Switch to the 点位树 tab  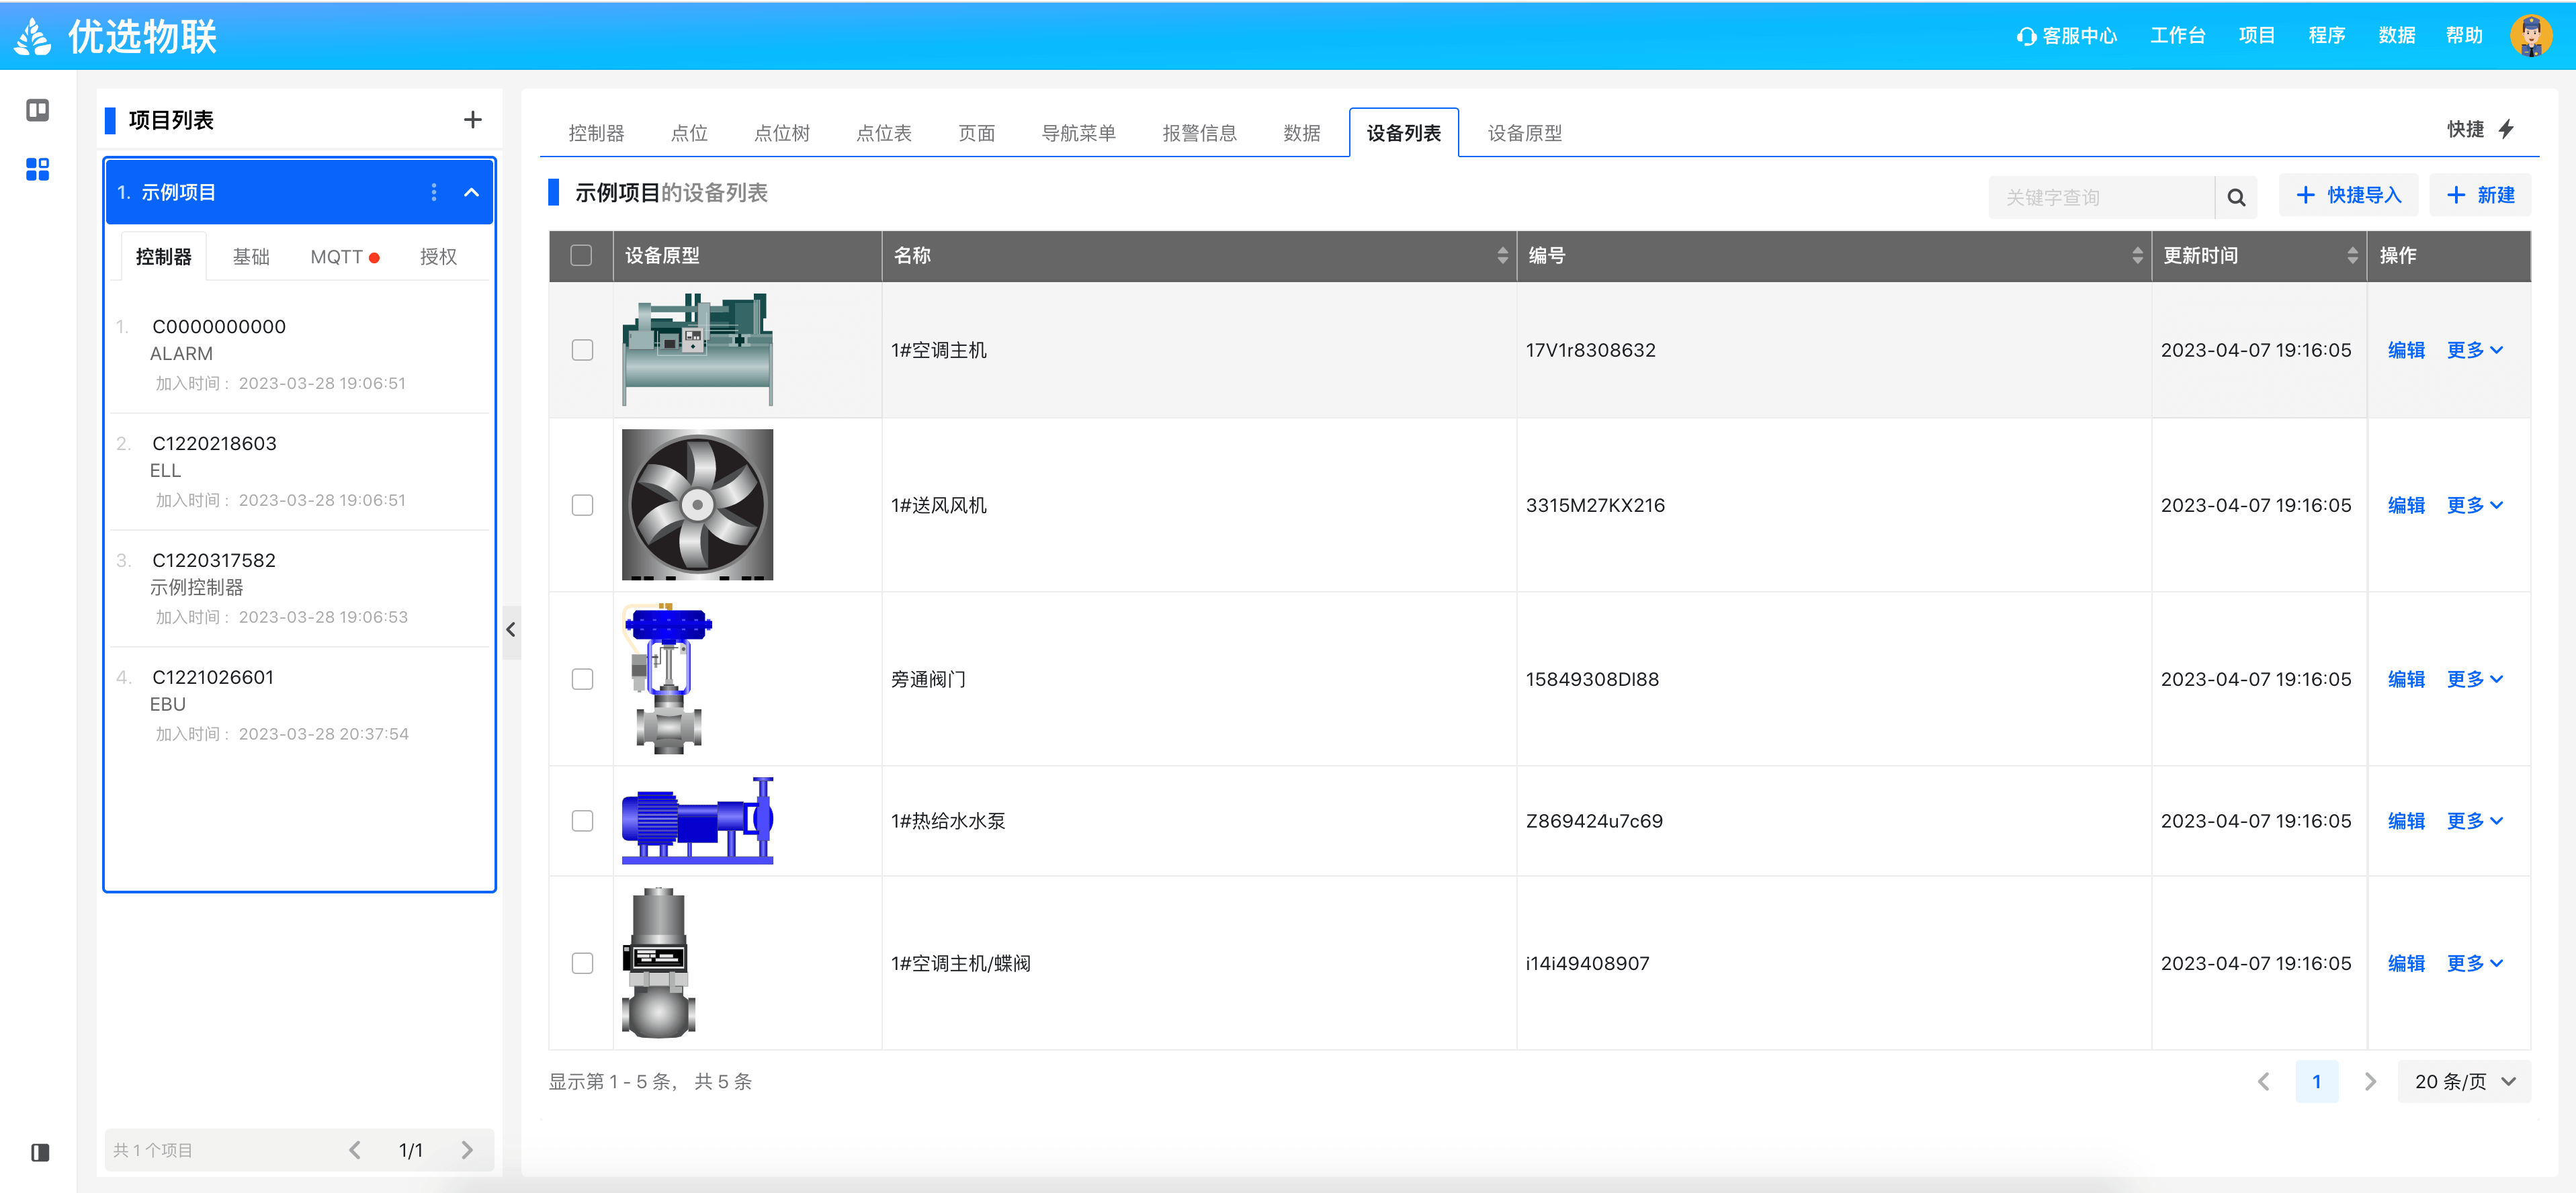[x=782, y=133]
